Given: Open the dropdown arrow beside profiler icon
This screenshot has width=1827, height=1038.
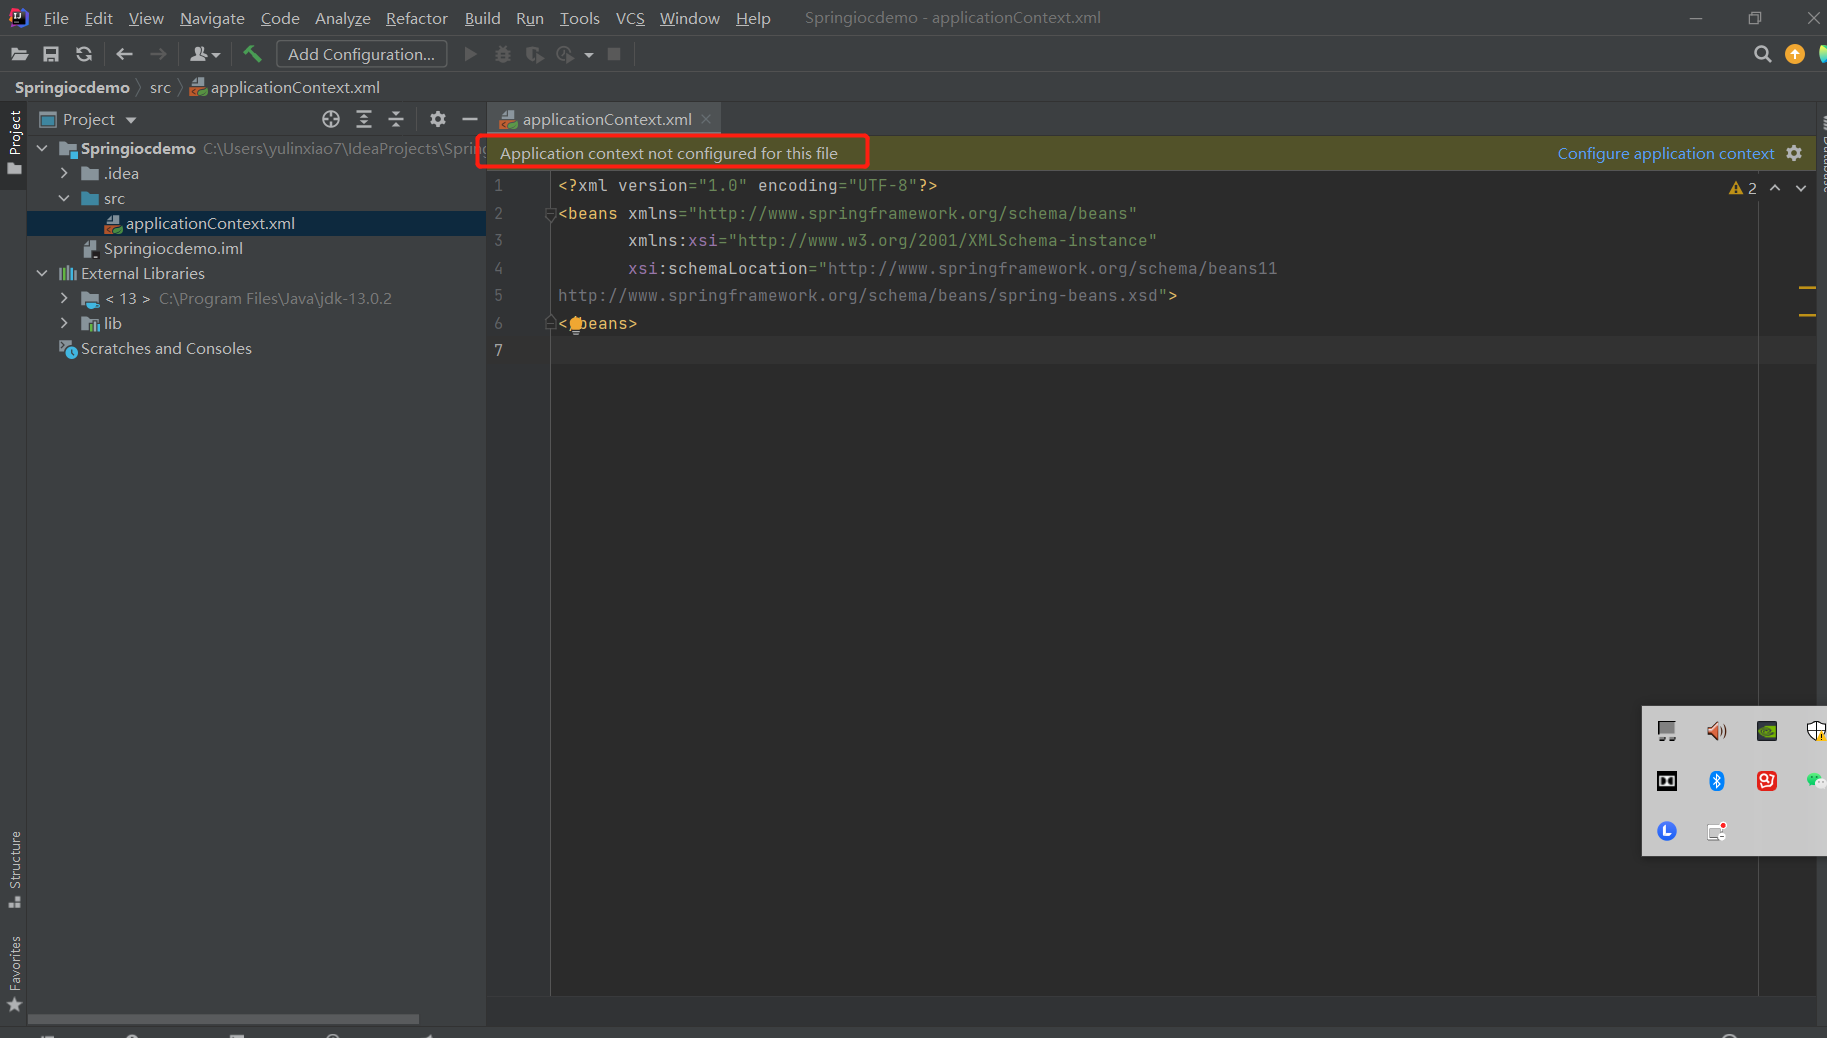Looking at the screenshot, I should click(x=589, y=55).
